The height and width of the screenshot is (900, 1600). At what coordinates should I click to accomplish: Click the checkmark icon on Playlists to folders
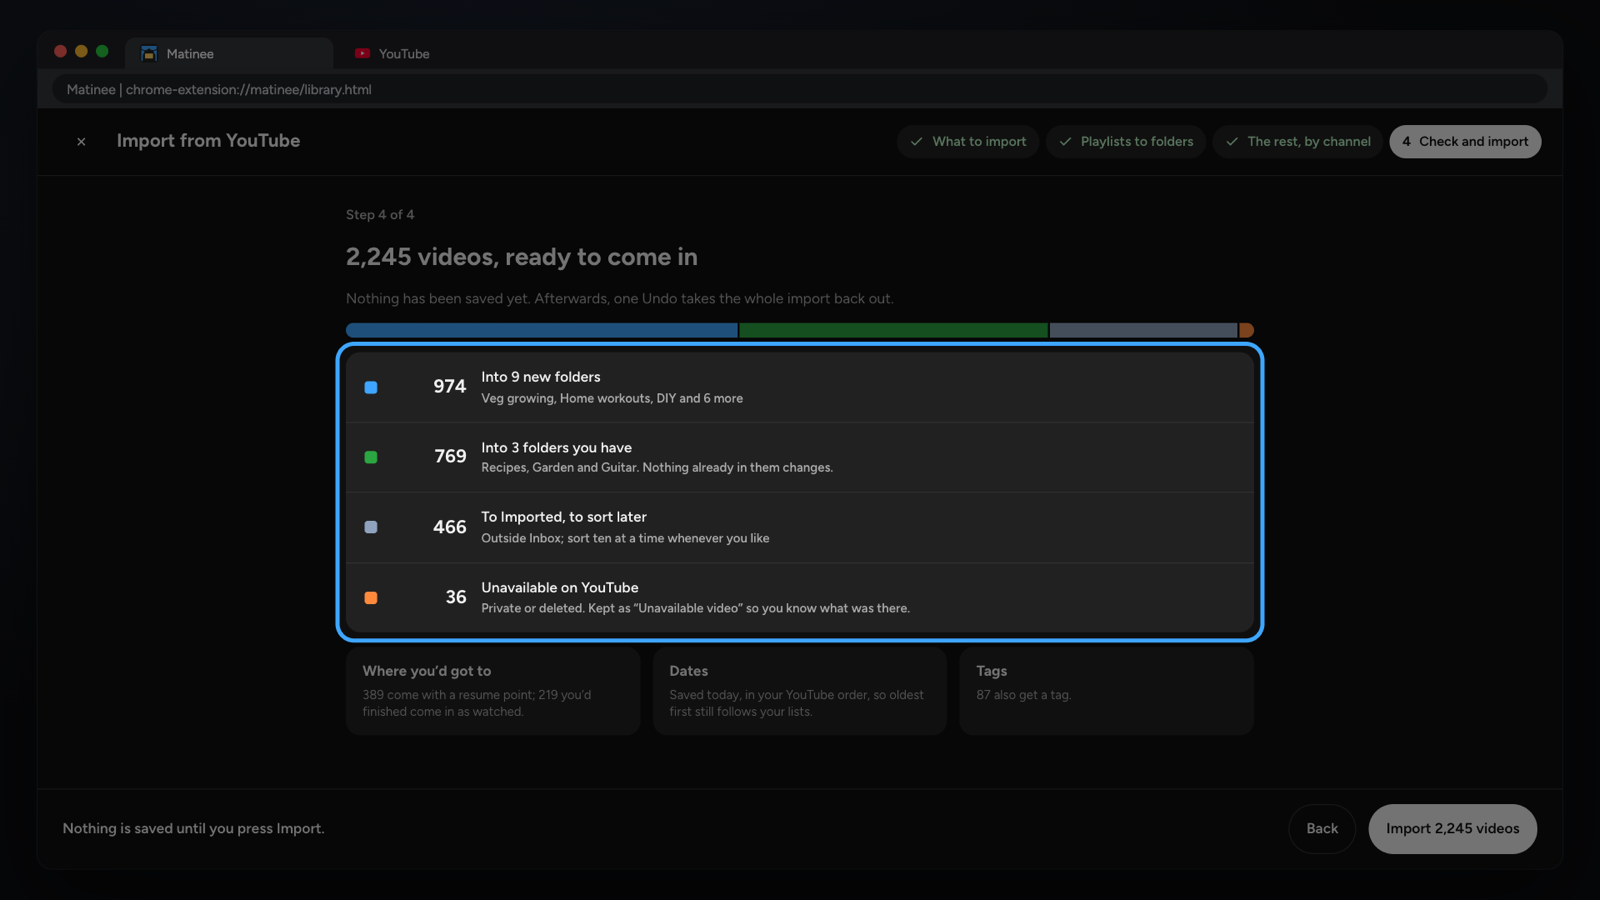(1065, 142)
